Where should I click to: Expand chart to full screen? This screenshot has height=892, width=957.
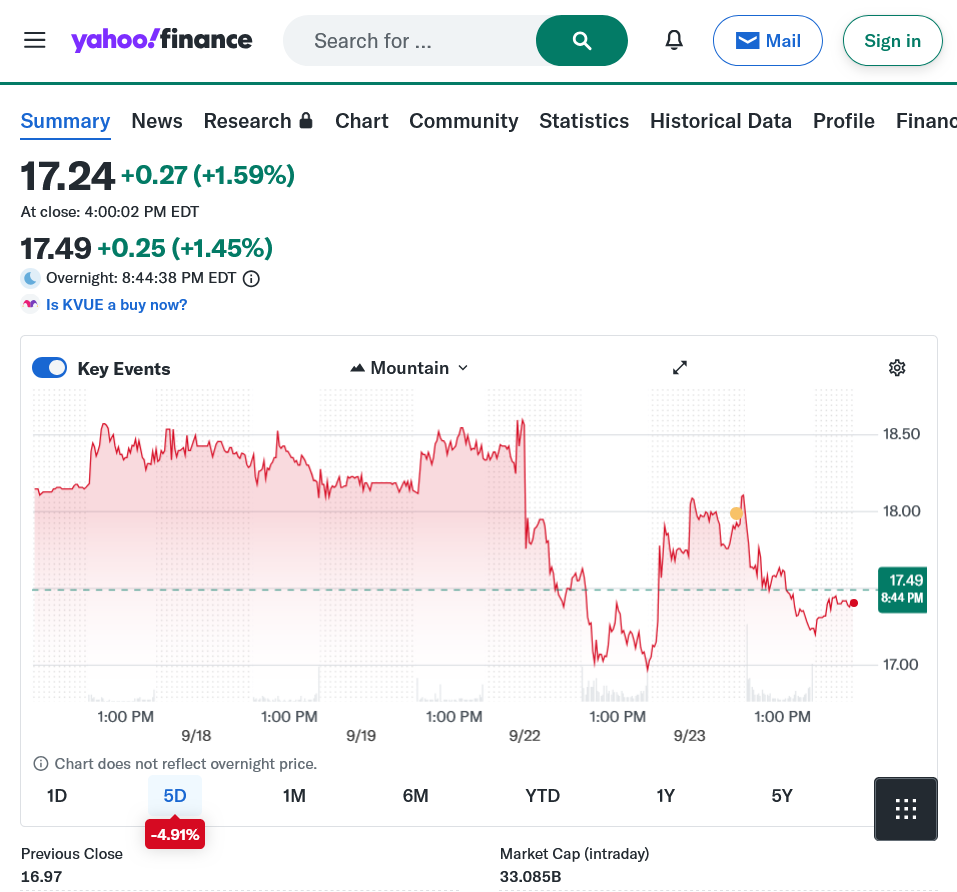[680, 368]
